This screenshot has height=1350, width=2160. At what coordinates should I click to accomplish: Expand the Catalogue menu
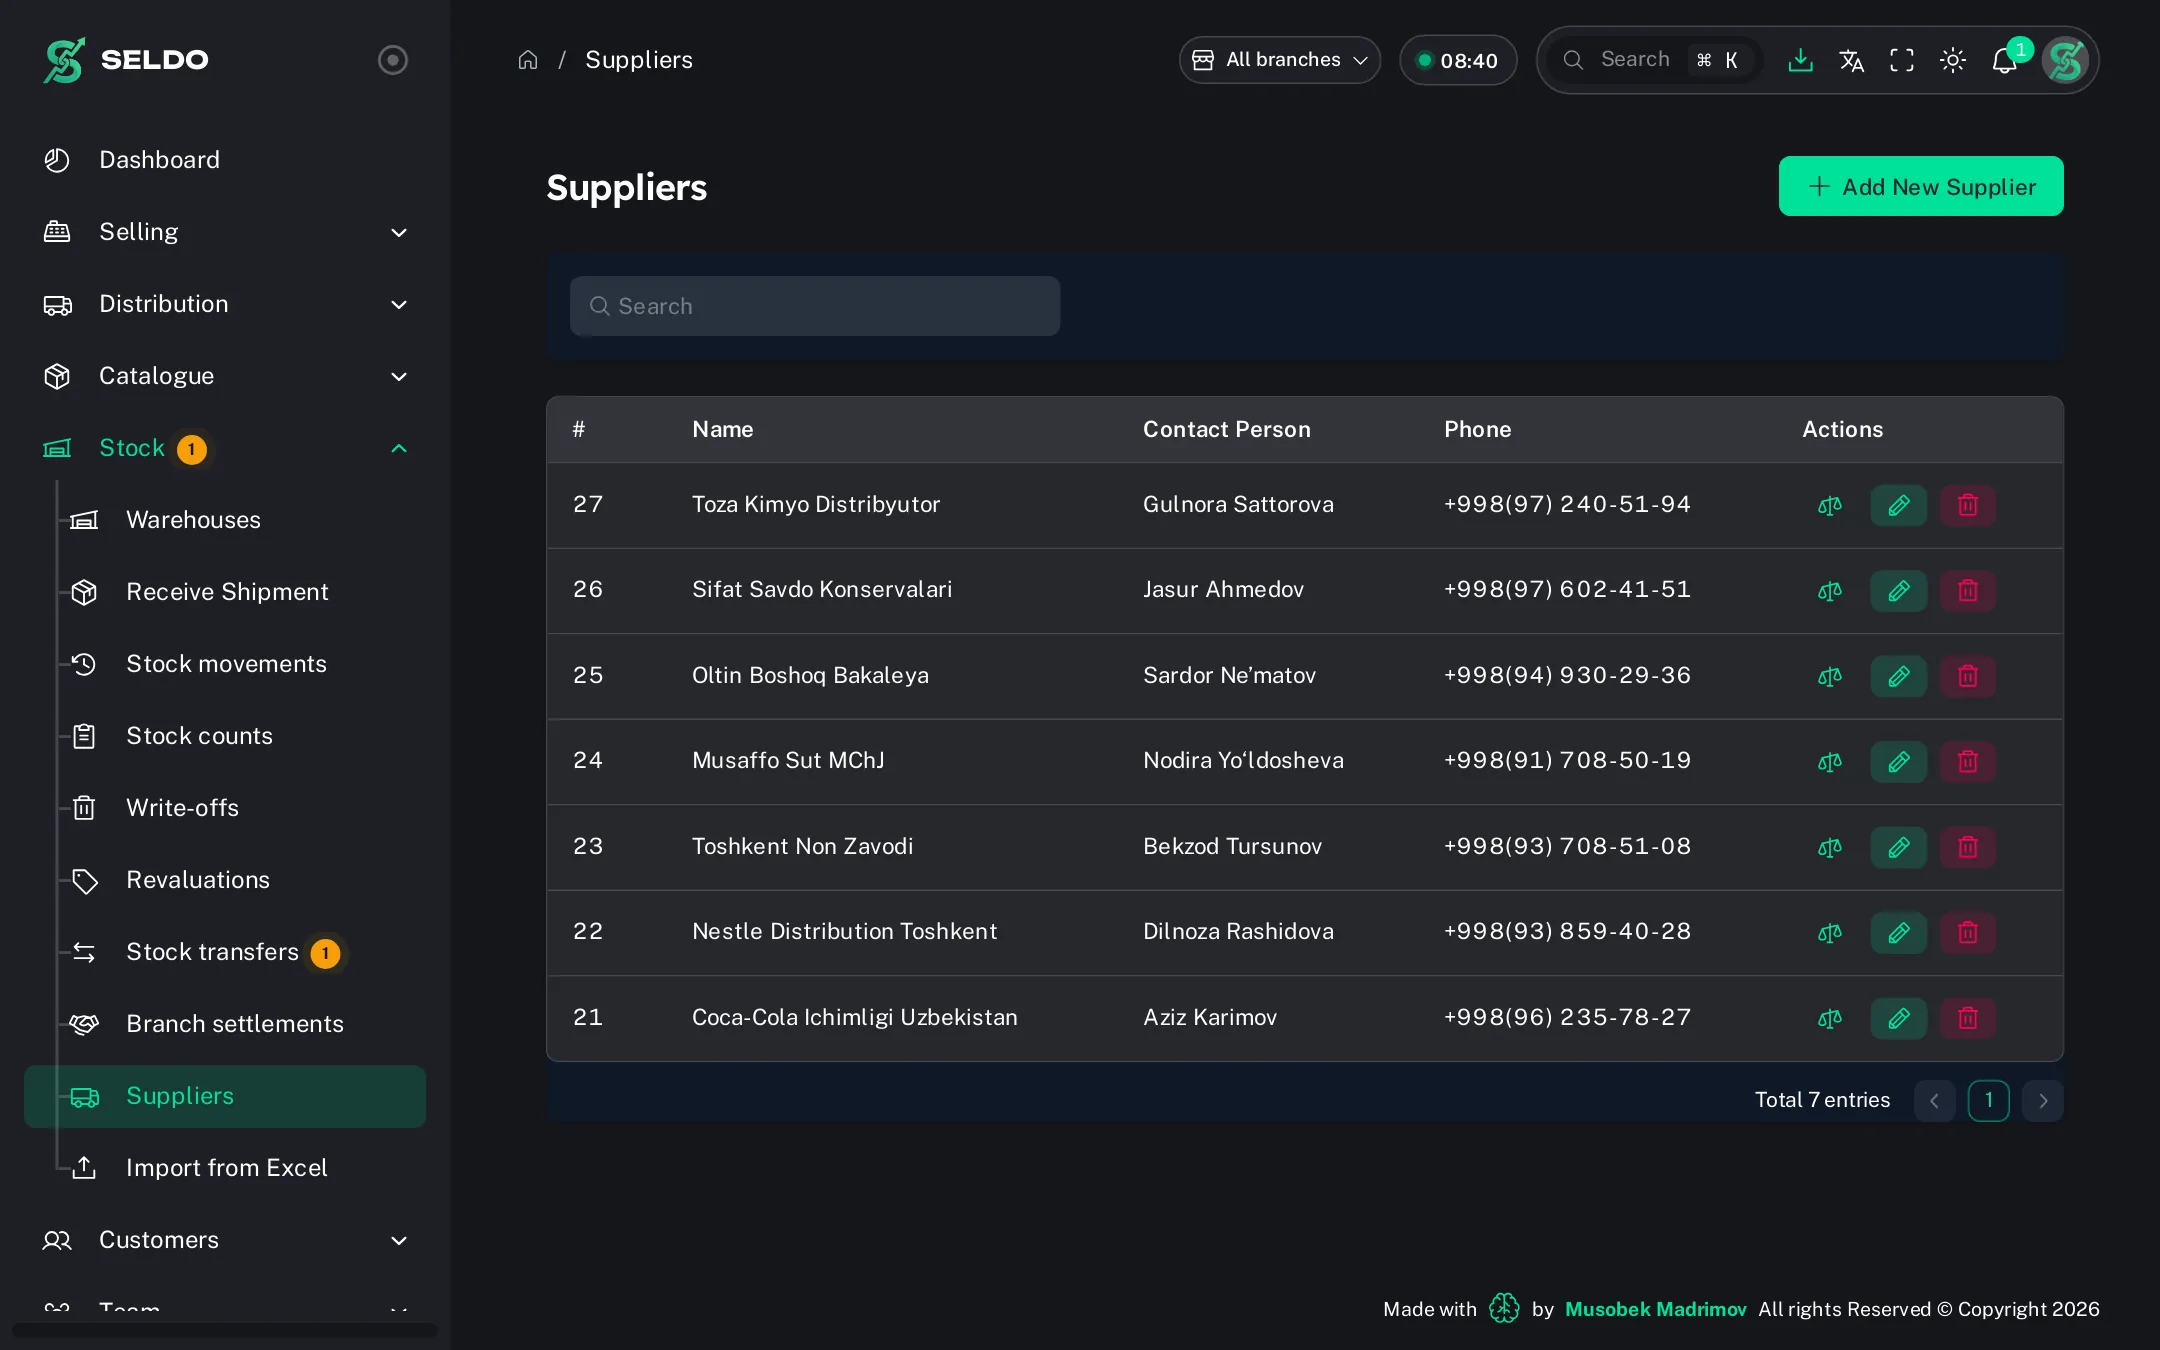pyautogui.click(x=225, y=376)
